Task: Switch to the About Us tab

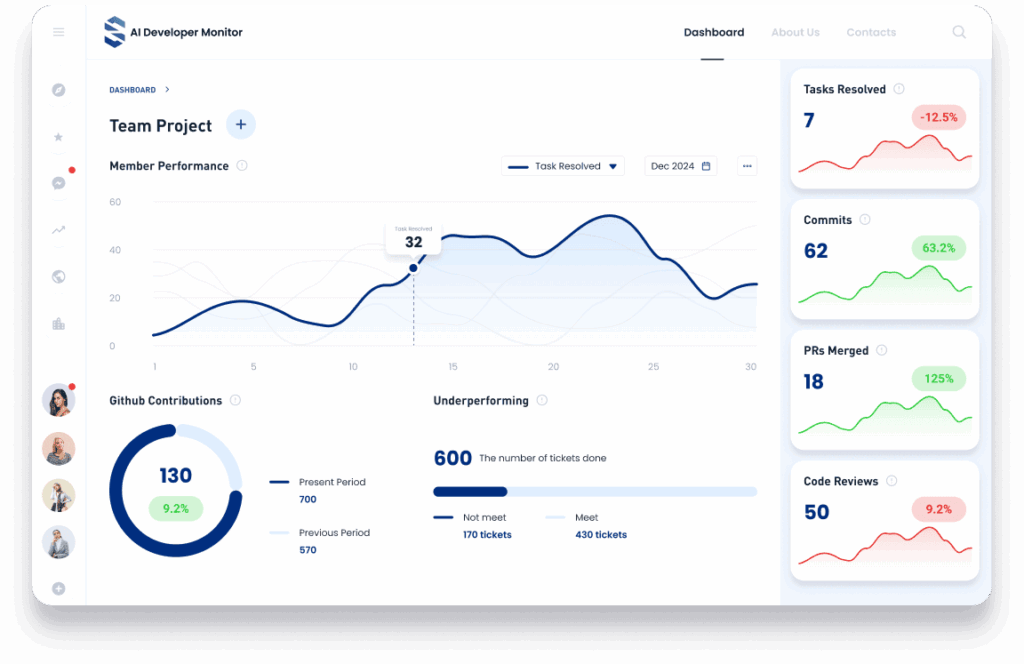Action: pyautogui.click(x=795, y=32)
